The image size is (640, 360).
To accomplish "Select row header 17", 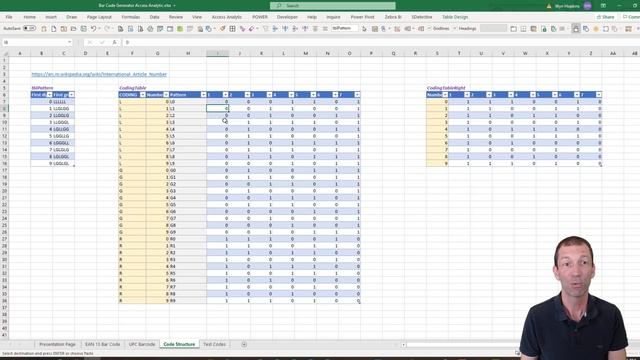I will coord(4,171).
